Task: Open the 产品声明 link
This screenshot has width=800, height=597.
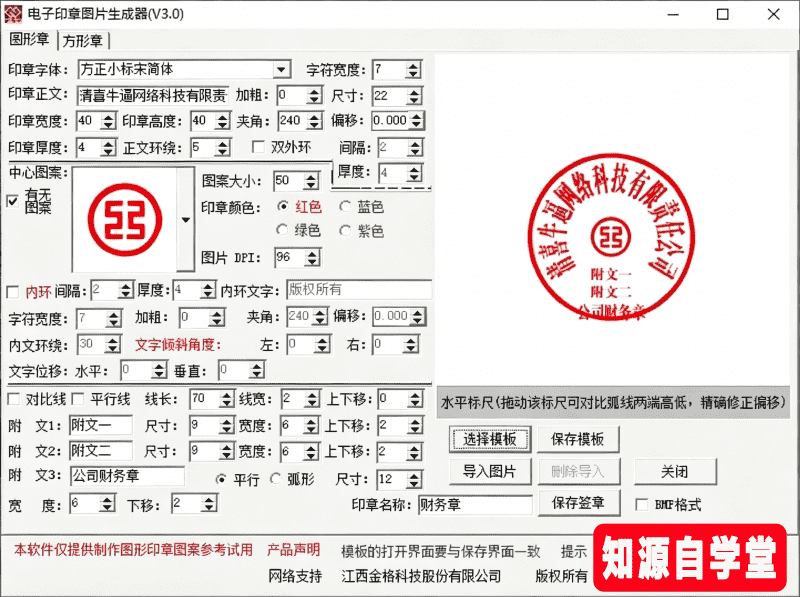Action: (293, 550)
